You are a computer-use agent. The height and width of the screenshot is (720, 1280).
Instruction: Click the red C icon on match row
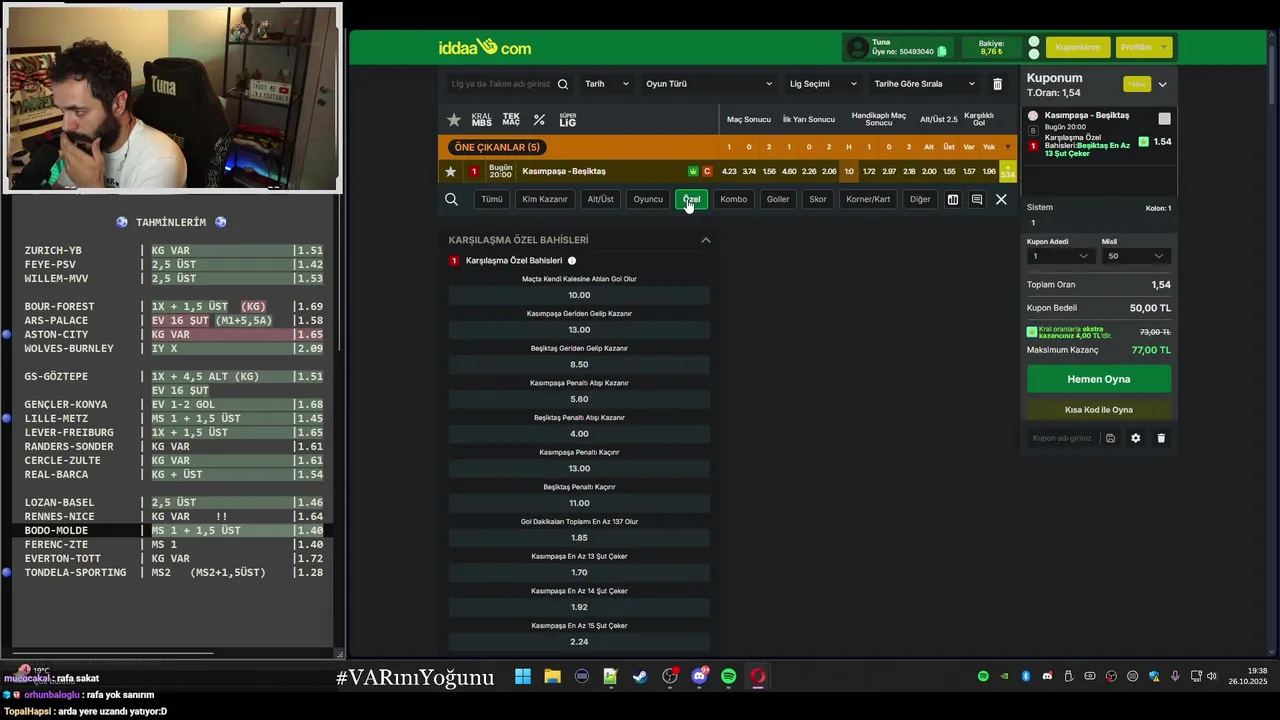click(707, 172)
